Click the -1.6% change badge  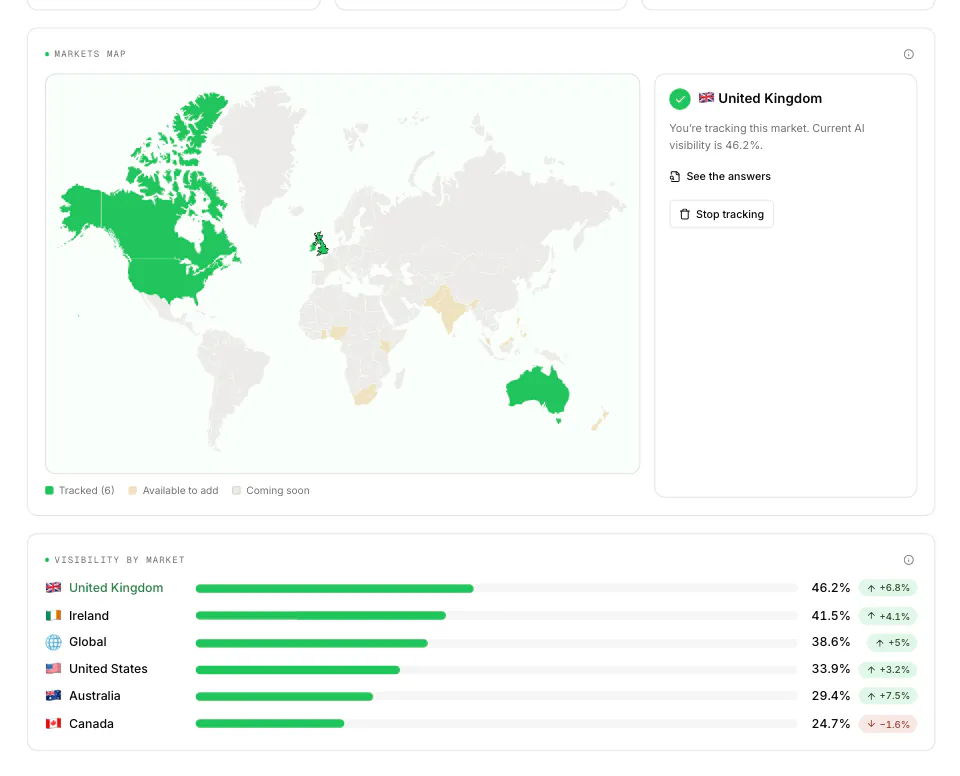tap(888, 724)
